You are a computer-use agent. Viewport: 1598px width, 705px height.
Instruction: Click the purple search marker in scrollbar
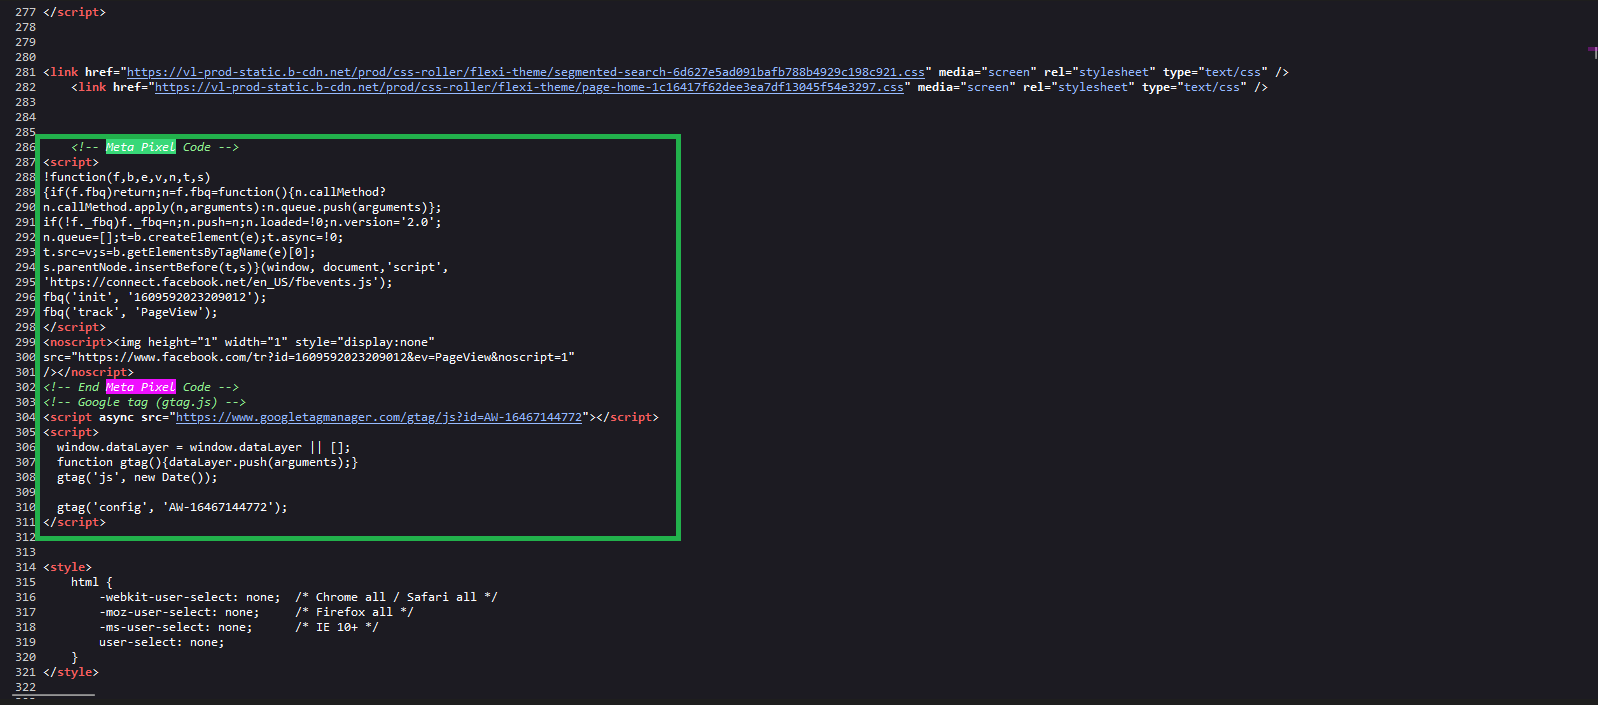click(1592, 52)
